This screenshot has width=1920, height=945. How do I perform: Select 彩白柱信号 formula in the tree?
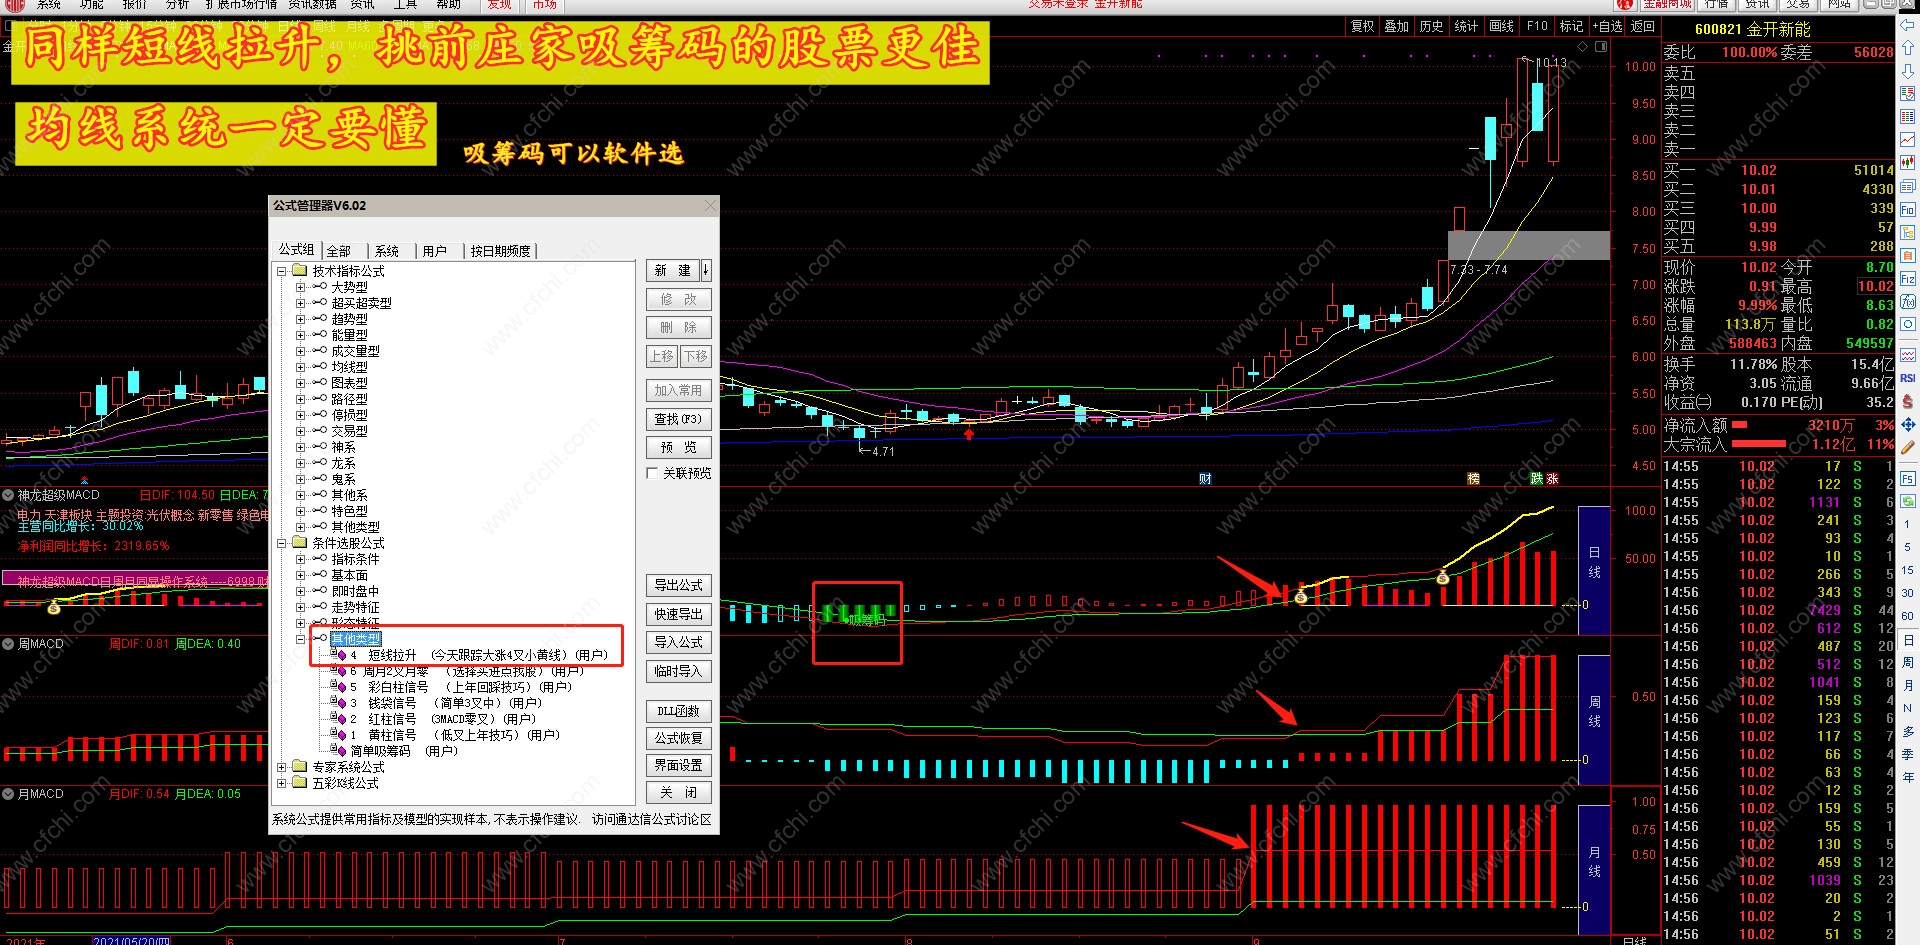pos(460,687)
